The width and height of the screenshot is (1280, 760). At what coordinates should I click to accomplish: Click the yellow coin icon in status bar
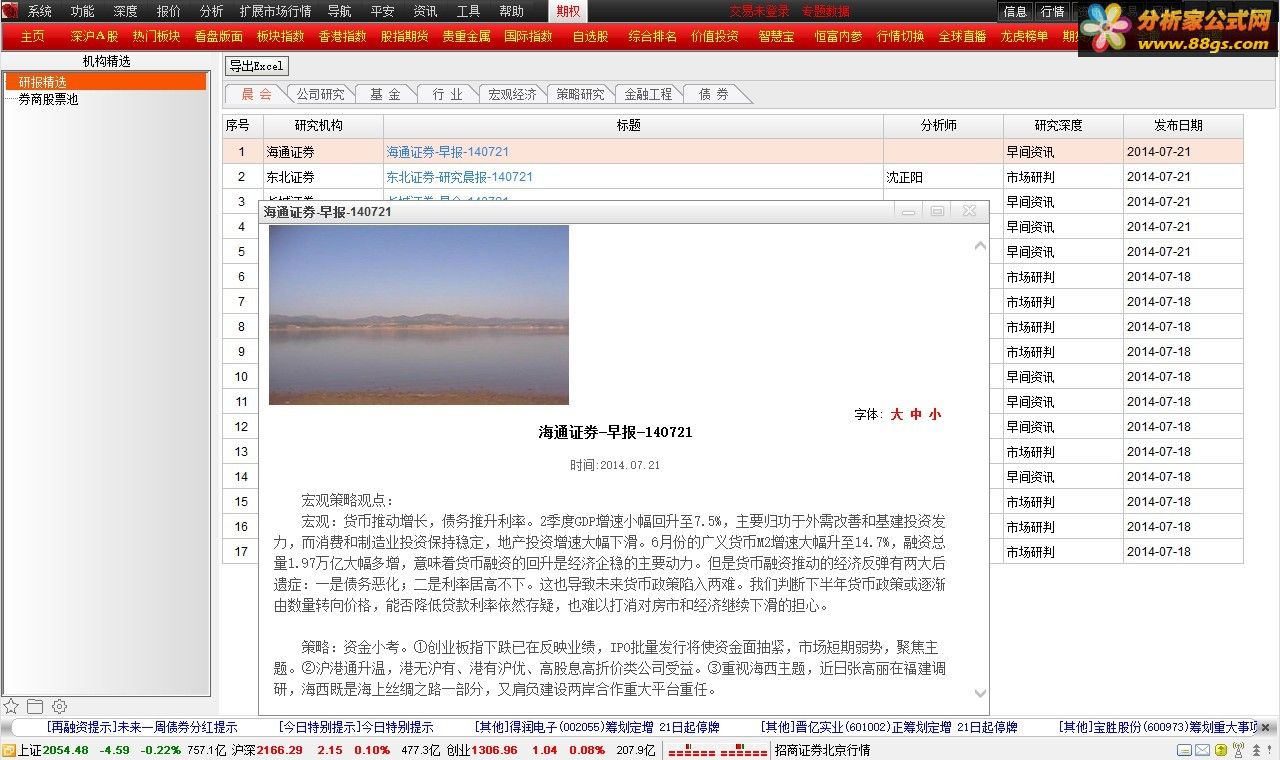(1220, 750)
